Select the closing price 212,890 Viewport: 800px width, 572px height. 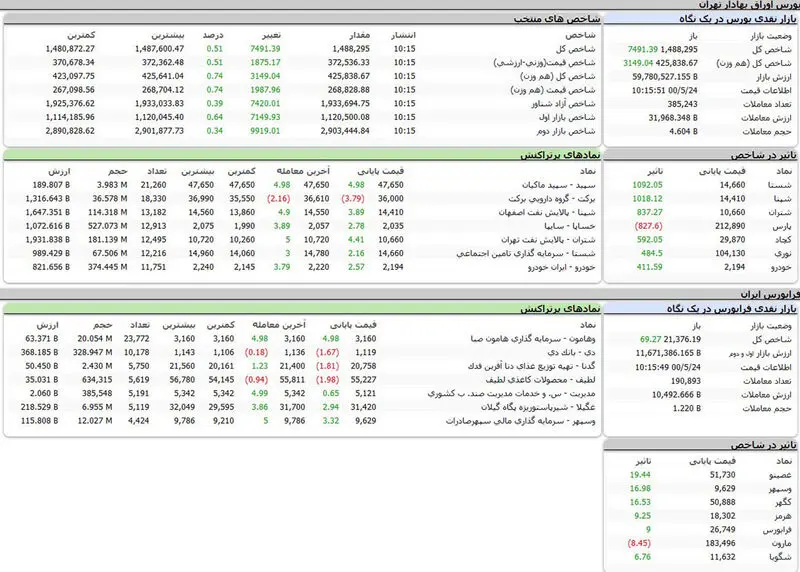click(x=730, y=226)
